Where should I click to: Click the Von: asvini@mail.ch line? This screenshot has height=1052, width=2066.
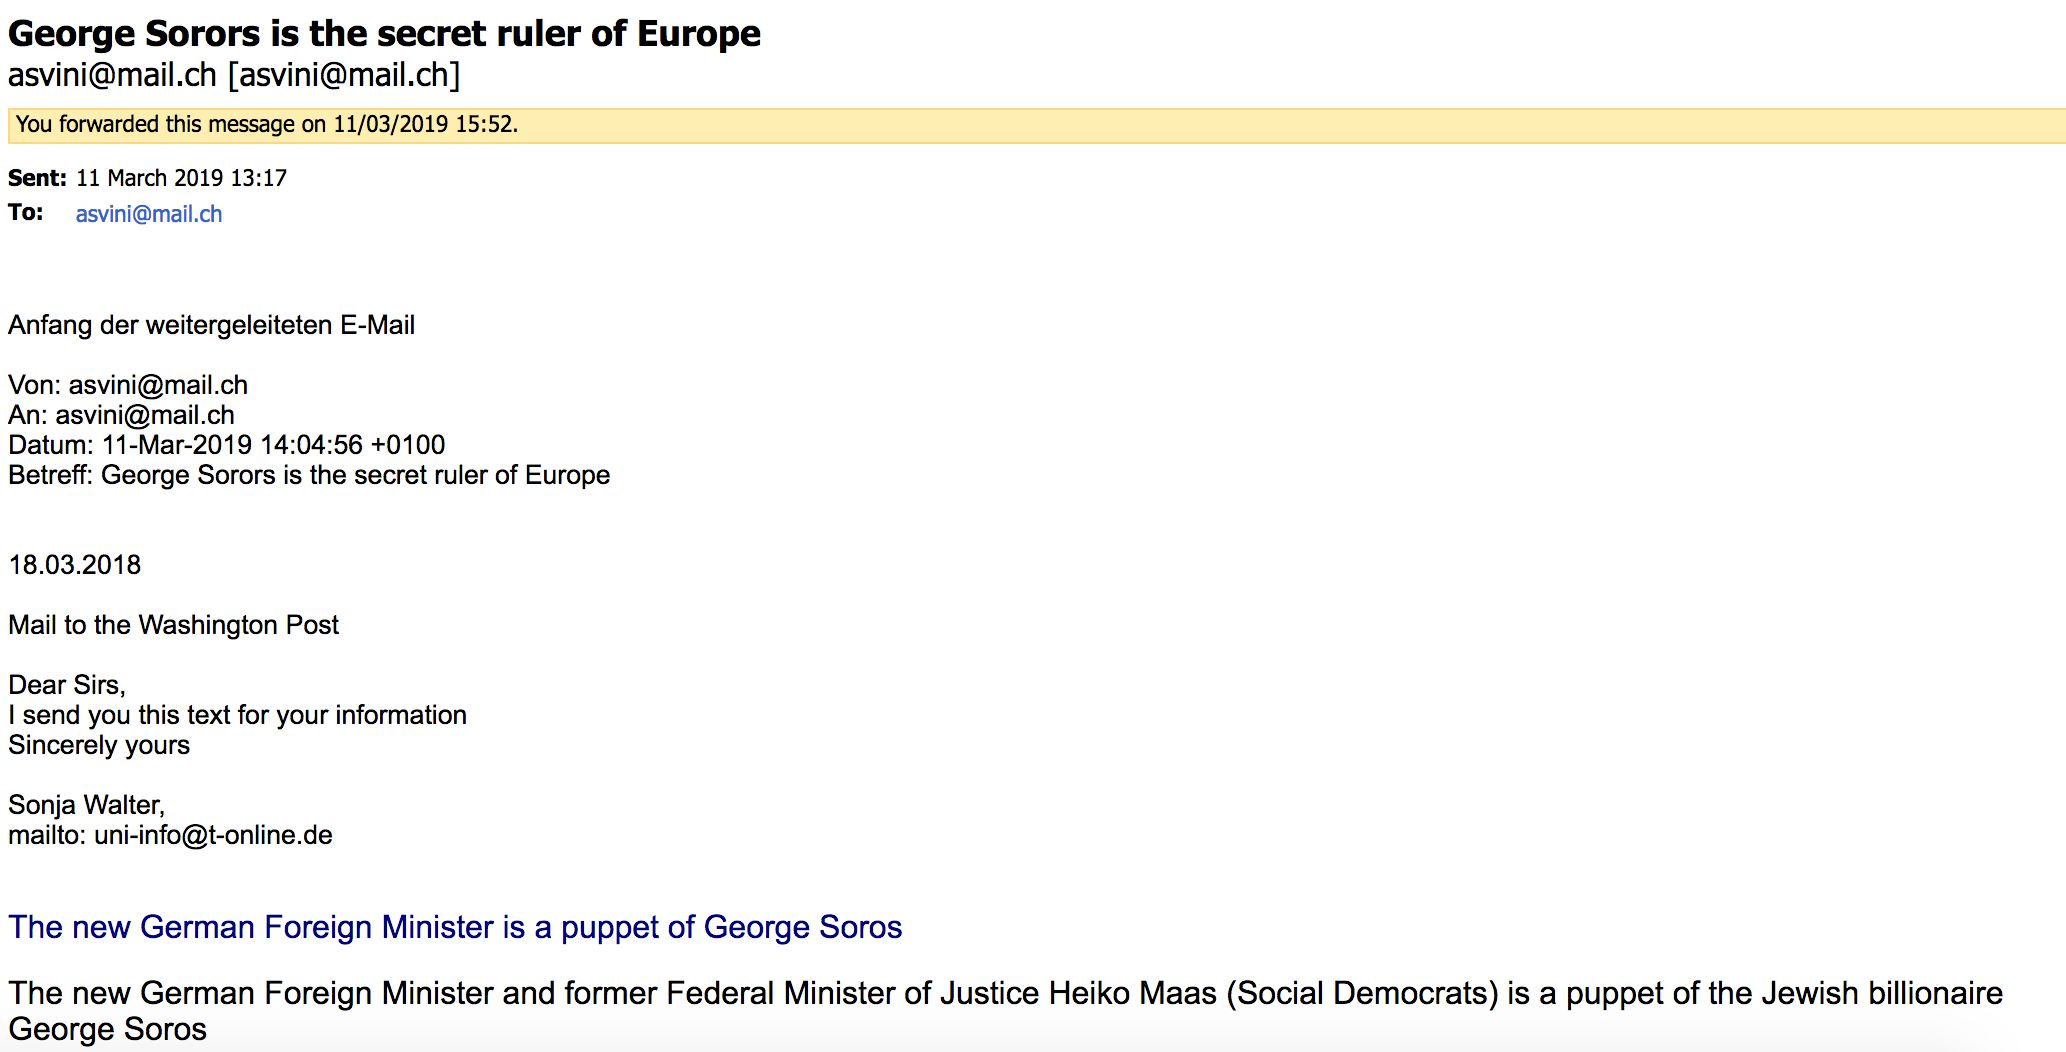click(128, 385)
